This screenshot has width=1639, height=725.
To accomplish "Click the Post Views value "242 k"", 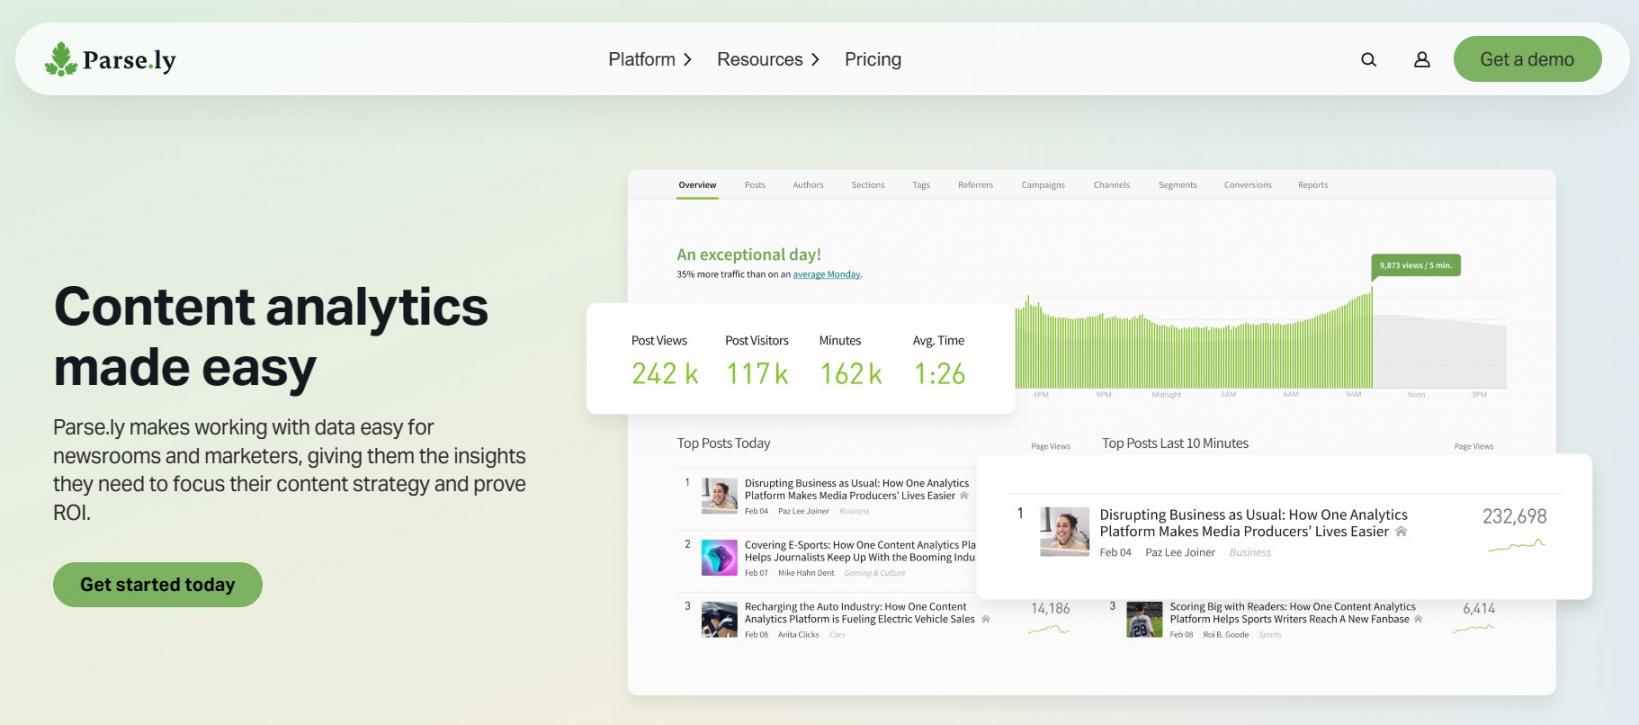I will (x=665, y=374).
